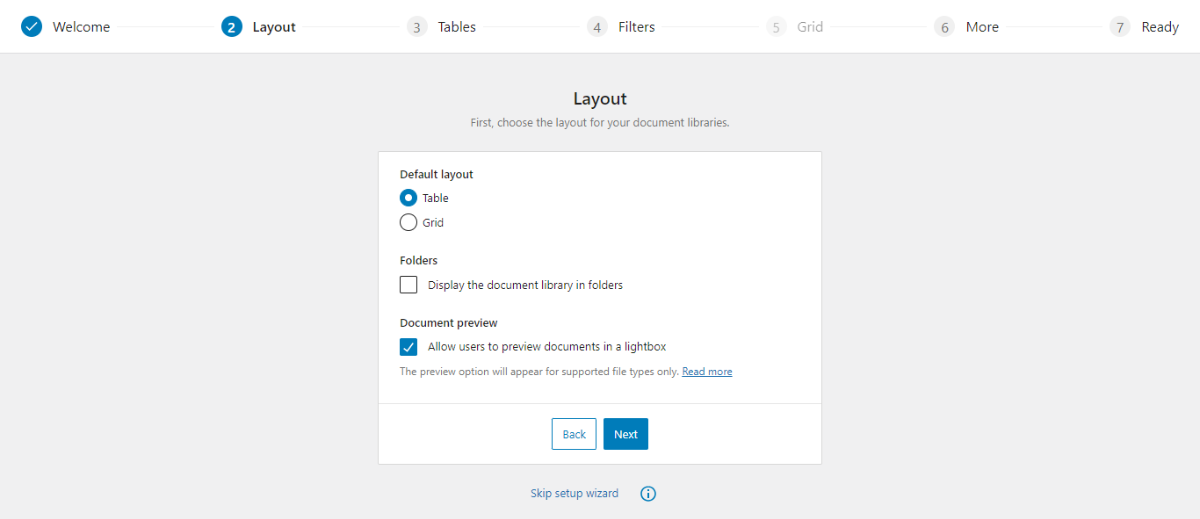The image size is (1200, 519).
Task: Click the Next button
Action: point(626,434)
